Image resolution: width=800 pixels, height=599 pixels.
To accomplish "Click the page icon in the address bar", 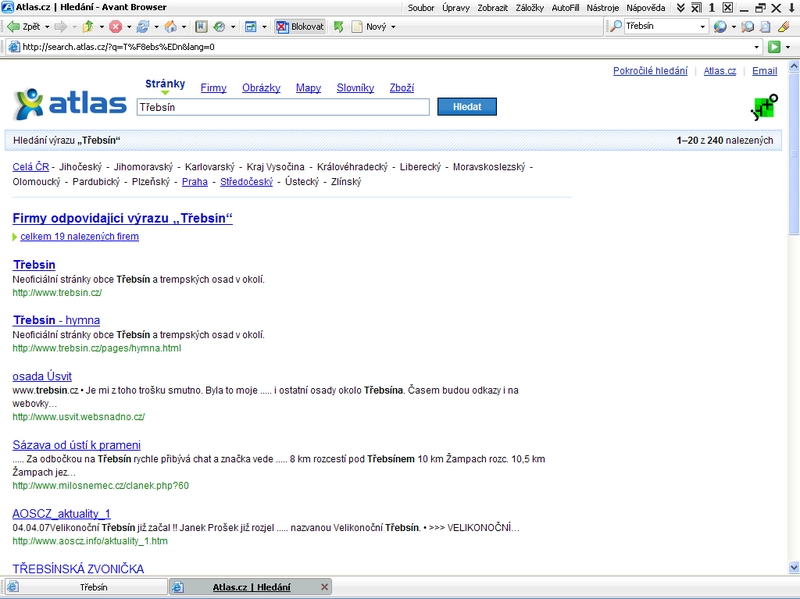I will pos(14,47).
